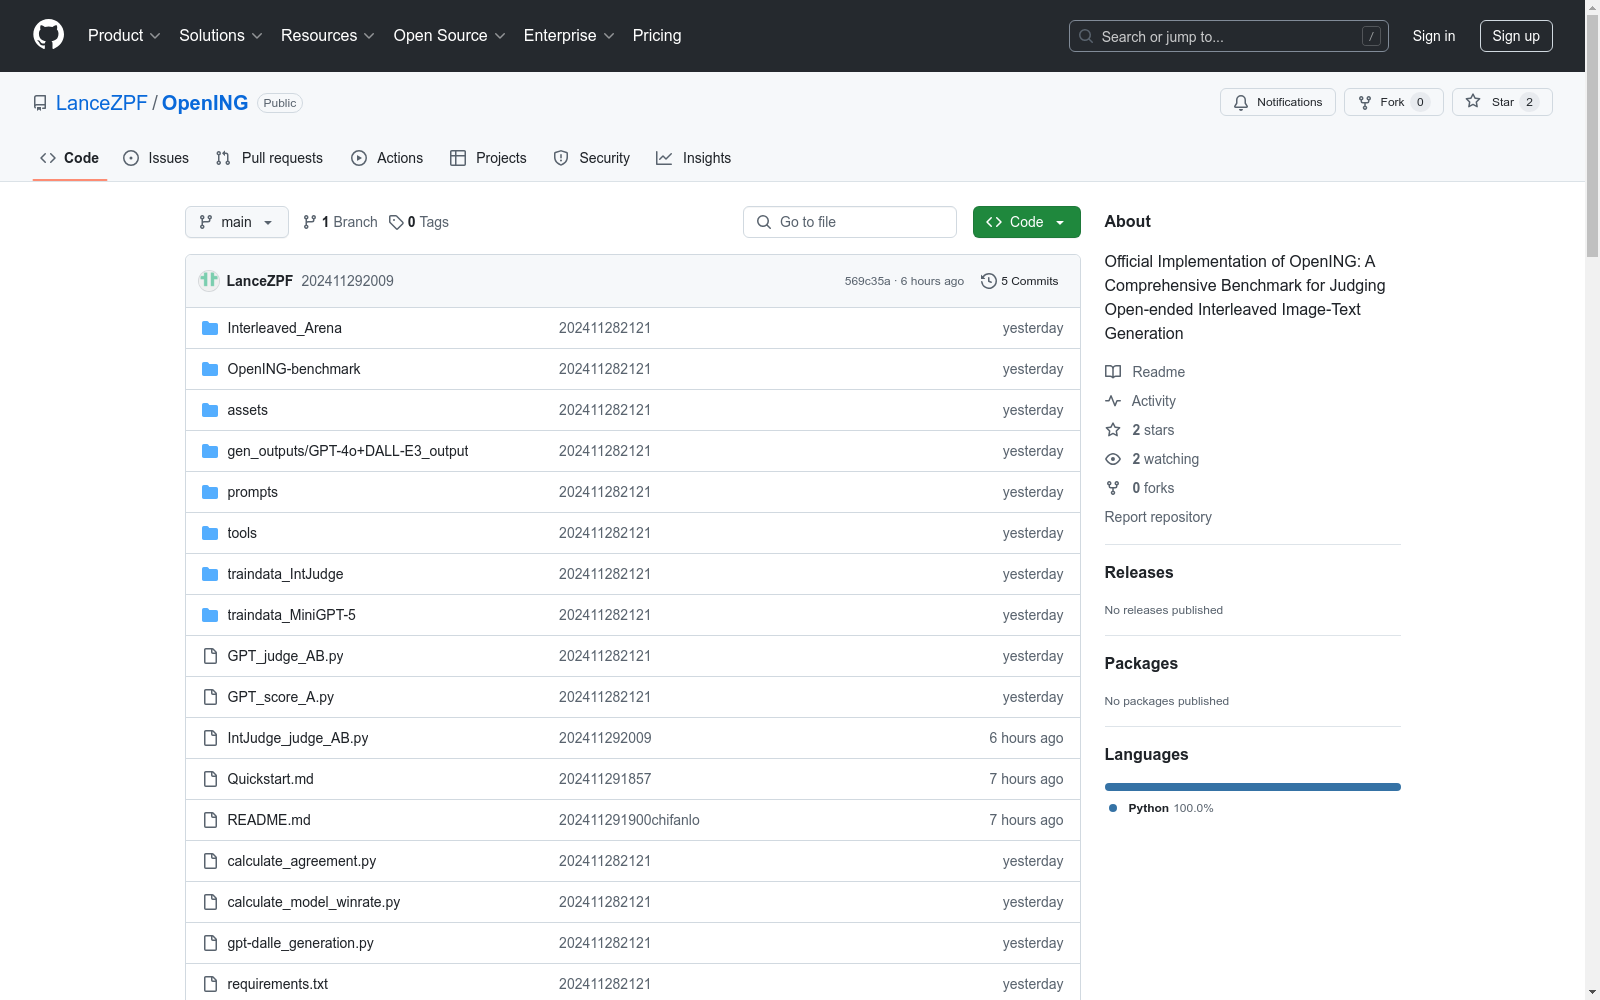Screen dimensions: 1600x1000
Task: Click Sign in
Action: click(x=1434, y=36)
